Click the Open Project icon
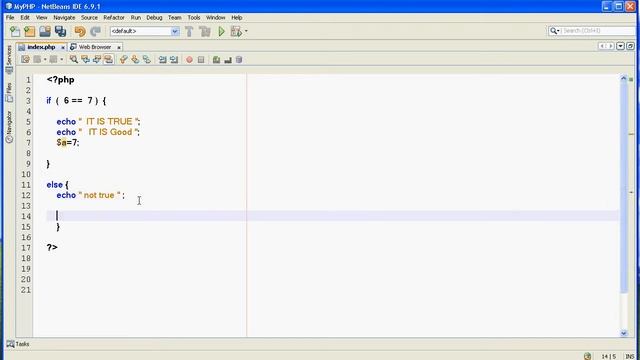 [x=45, y=31]
